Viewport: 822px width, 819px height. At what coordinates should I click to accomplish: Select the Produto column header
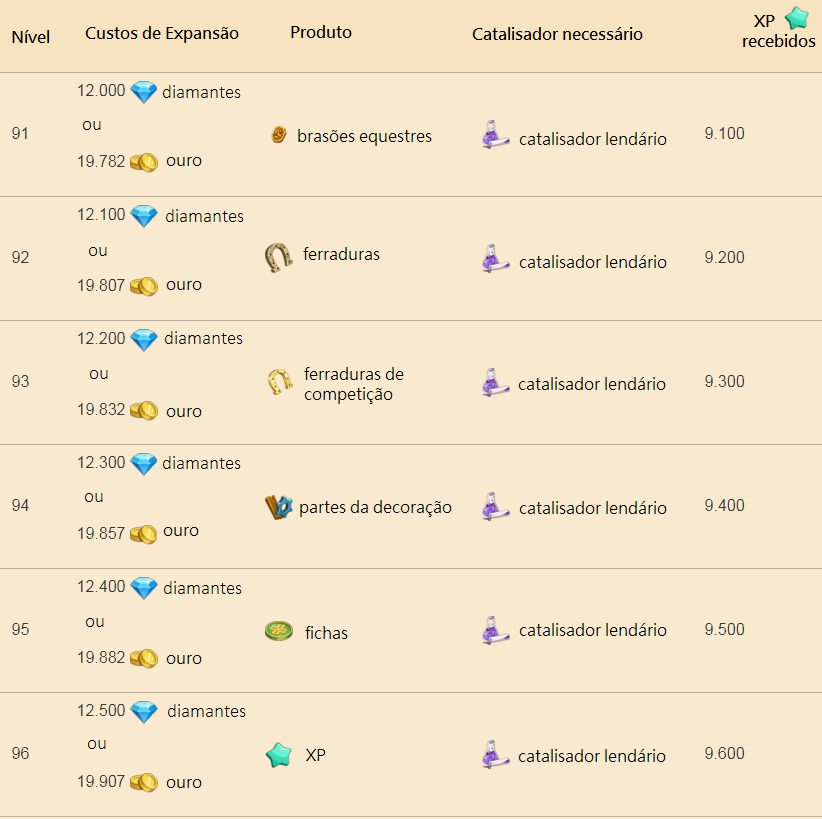click(x=321, y=33)
